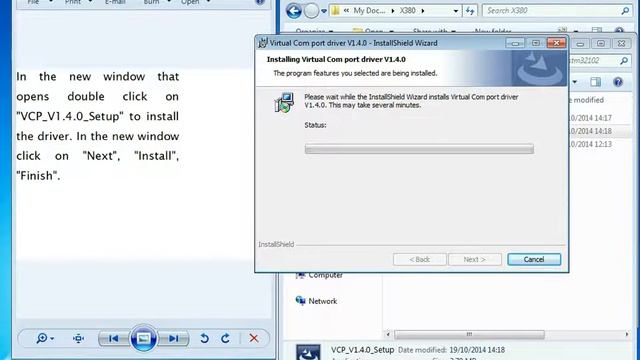Toggle the preview pane in the rear Explorer
The width and height of the screenshot is (640, 360).
coord(596,82)
